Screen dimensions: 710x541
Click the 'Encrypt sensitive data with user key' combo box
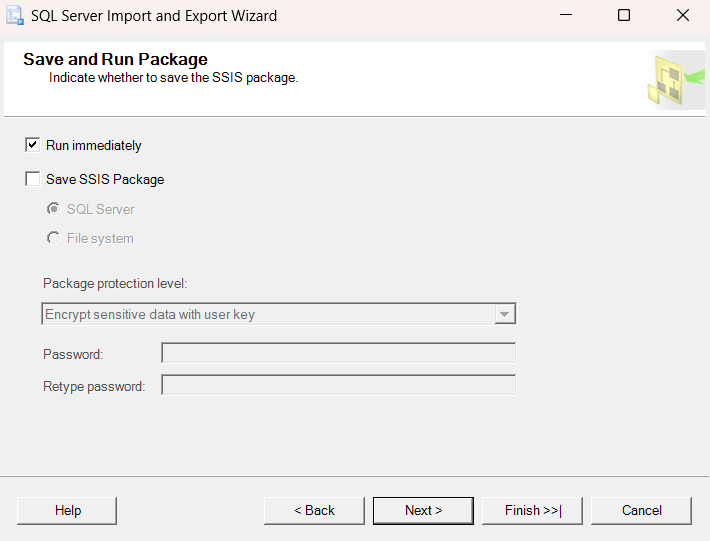(x=268, y=315)
